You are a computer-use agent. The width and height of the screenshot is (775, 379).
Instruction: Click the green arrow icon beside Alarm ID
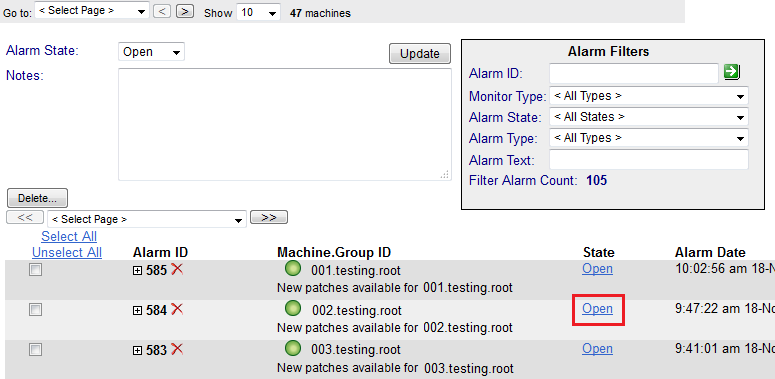731,72
